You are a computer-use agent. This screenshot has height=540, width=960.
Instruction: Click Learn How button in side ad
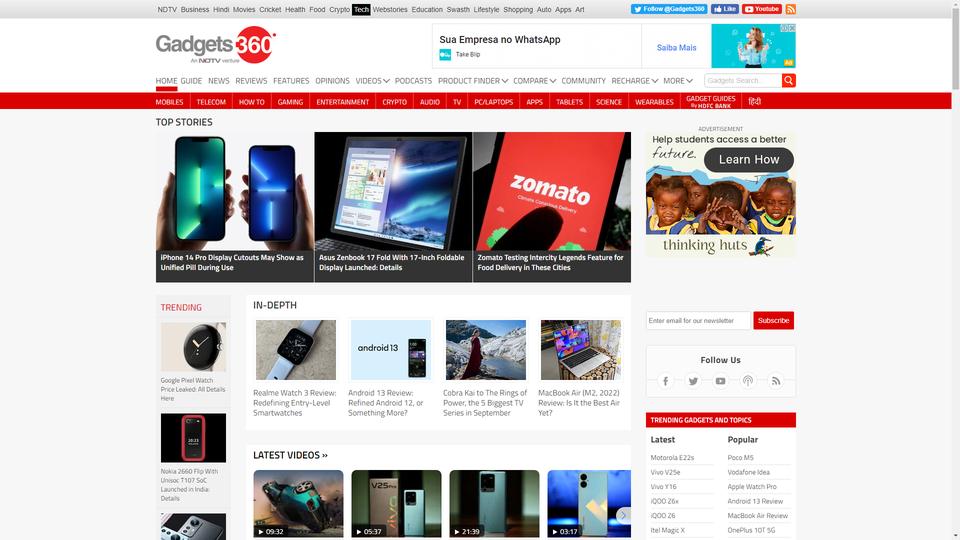tap(749, 159)
